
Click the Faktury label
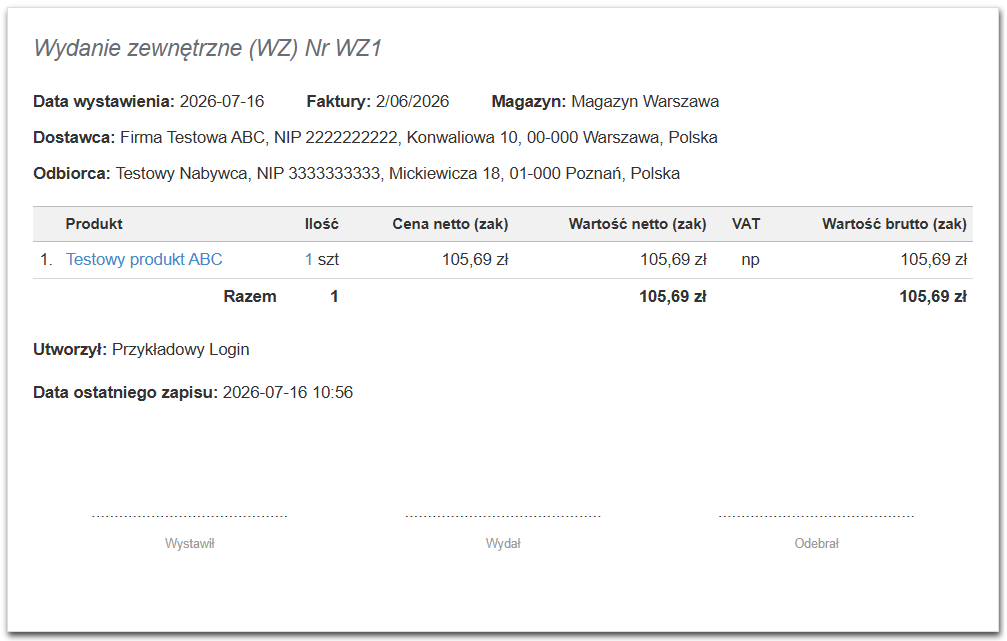pos(338,101)
